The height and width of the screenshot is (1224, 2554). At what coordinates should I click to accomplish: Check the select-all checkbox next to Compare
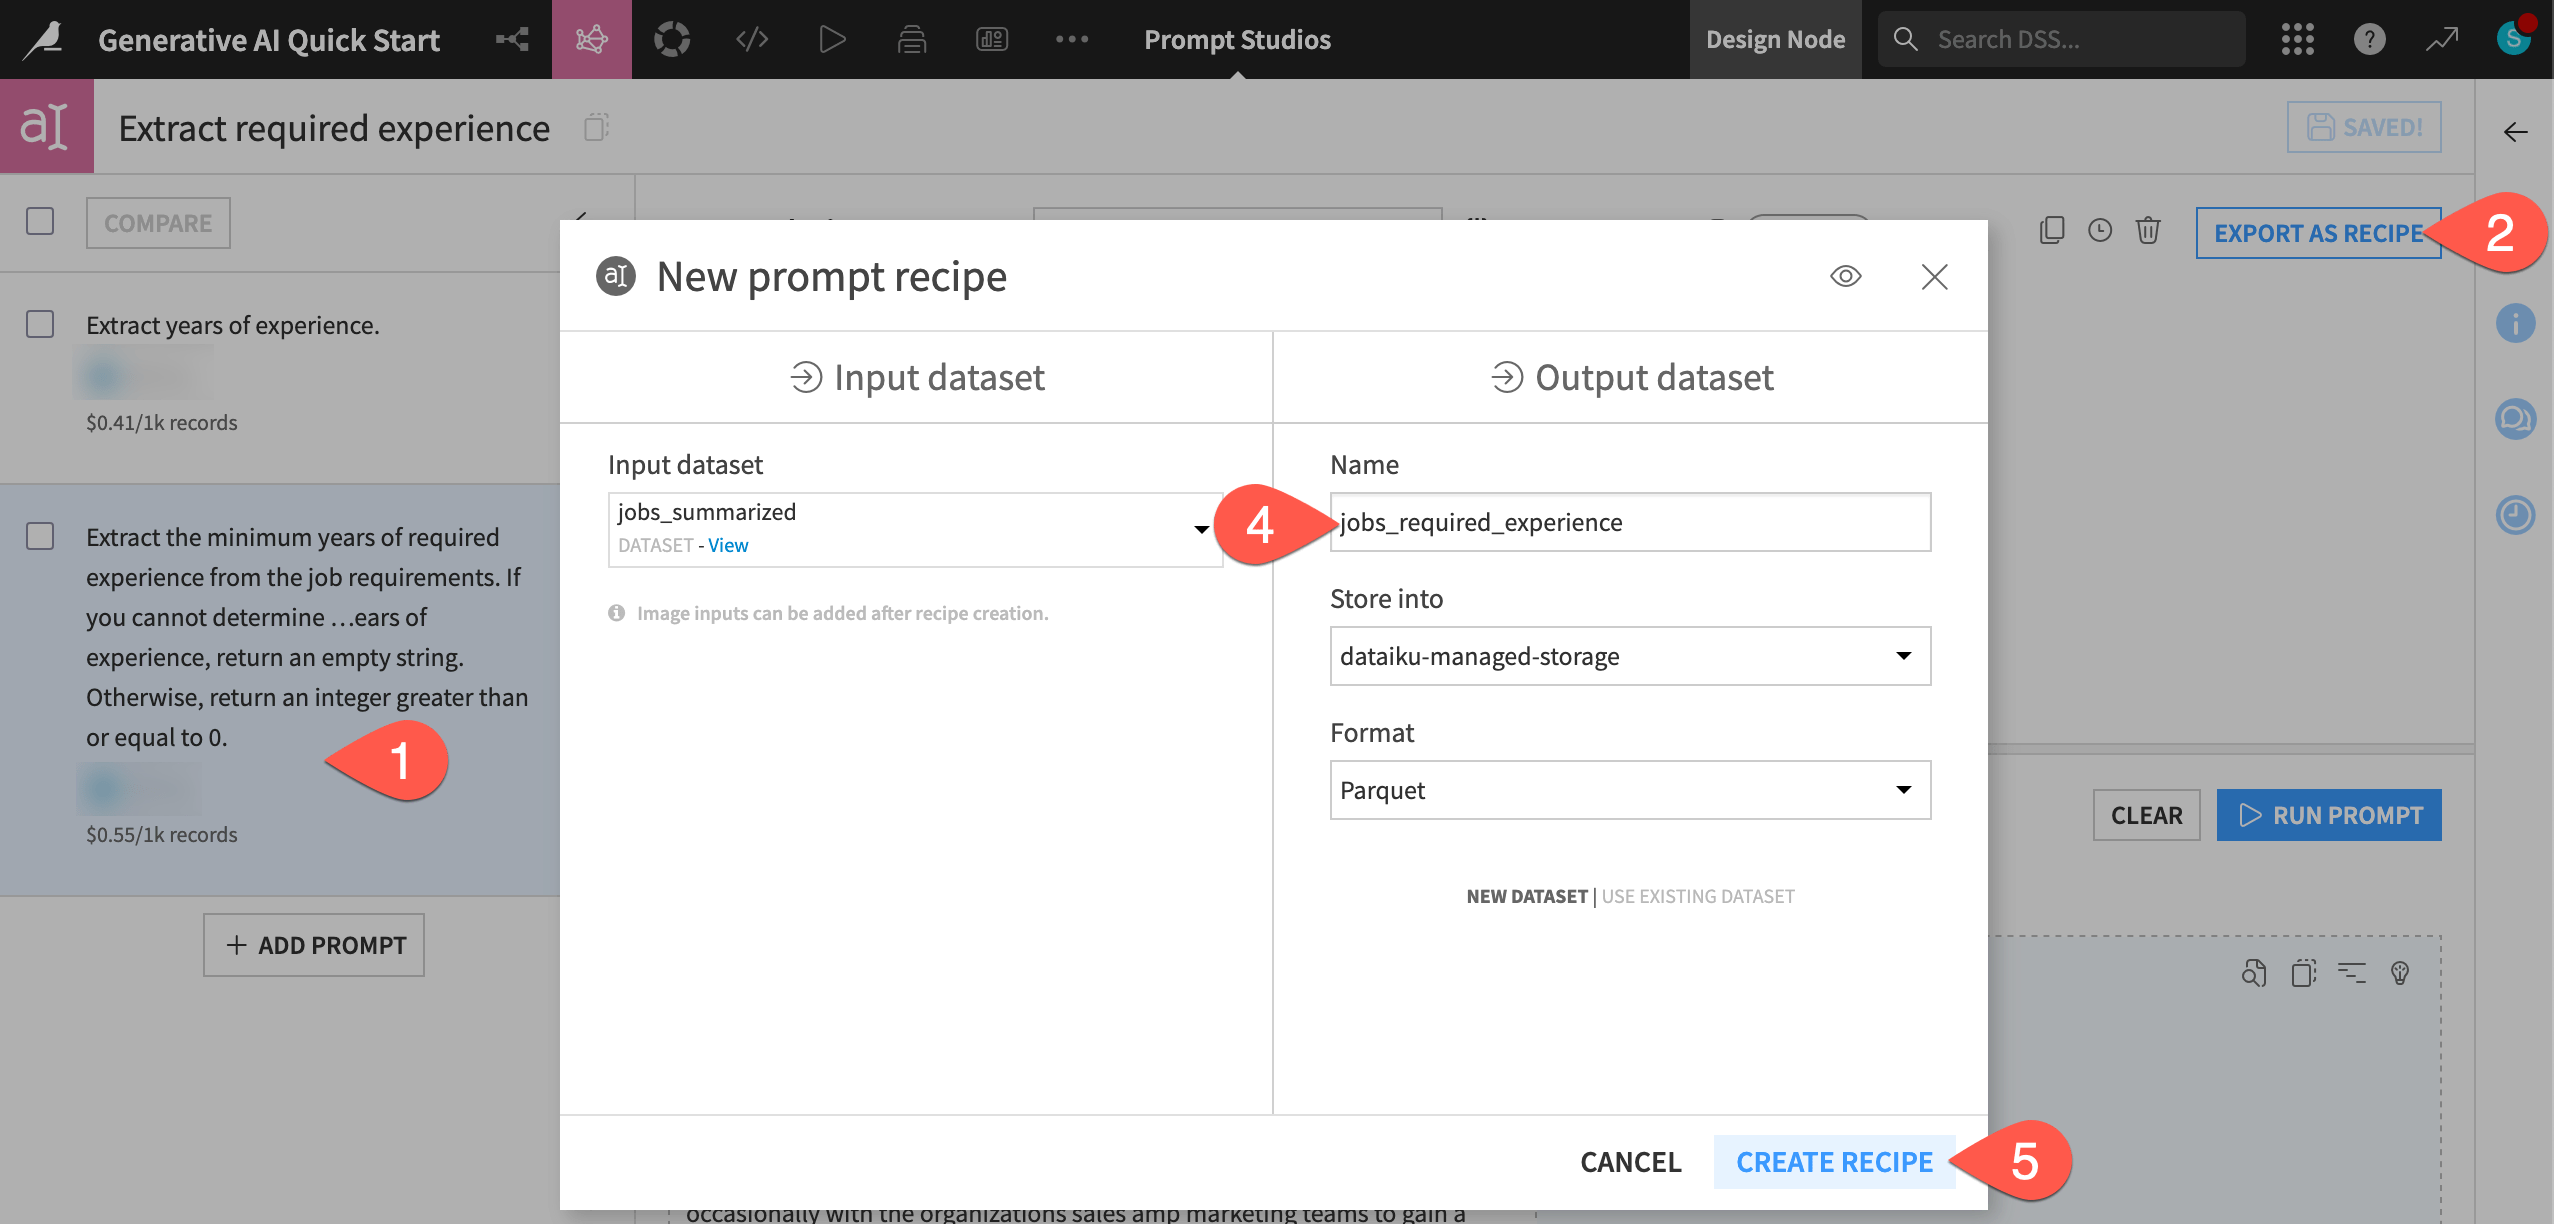coord(40,222)
